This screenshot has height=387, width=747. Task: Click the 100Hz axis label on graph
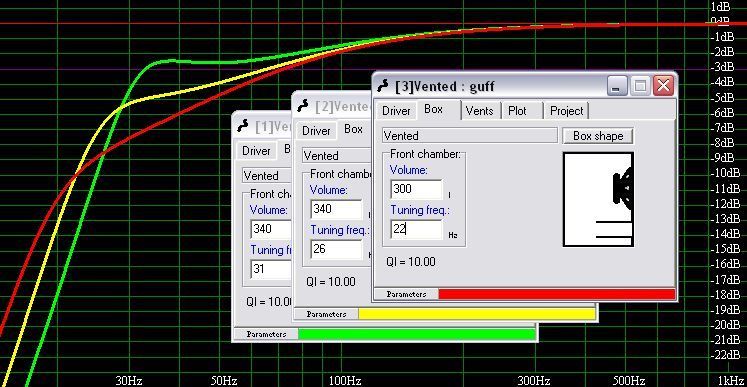344,381
